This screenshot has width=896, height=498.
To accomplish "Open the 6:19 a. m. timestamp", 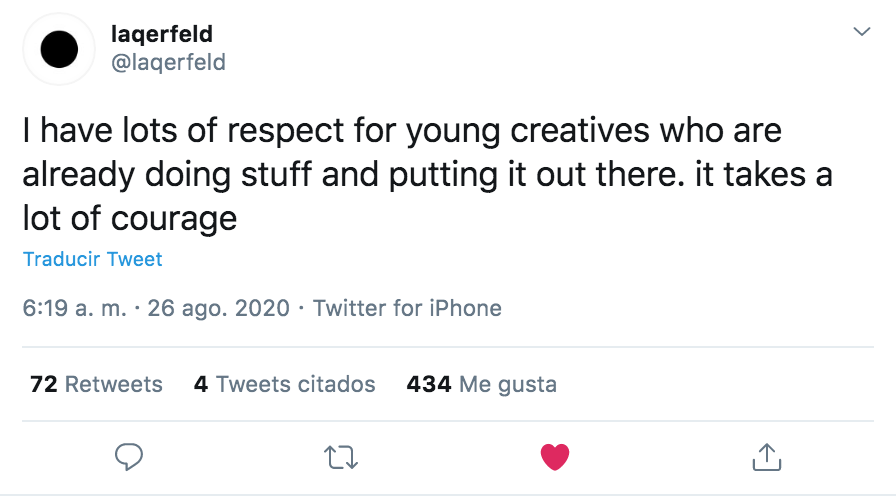I will click(74, 308).
